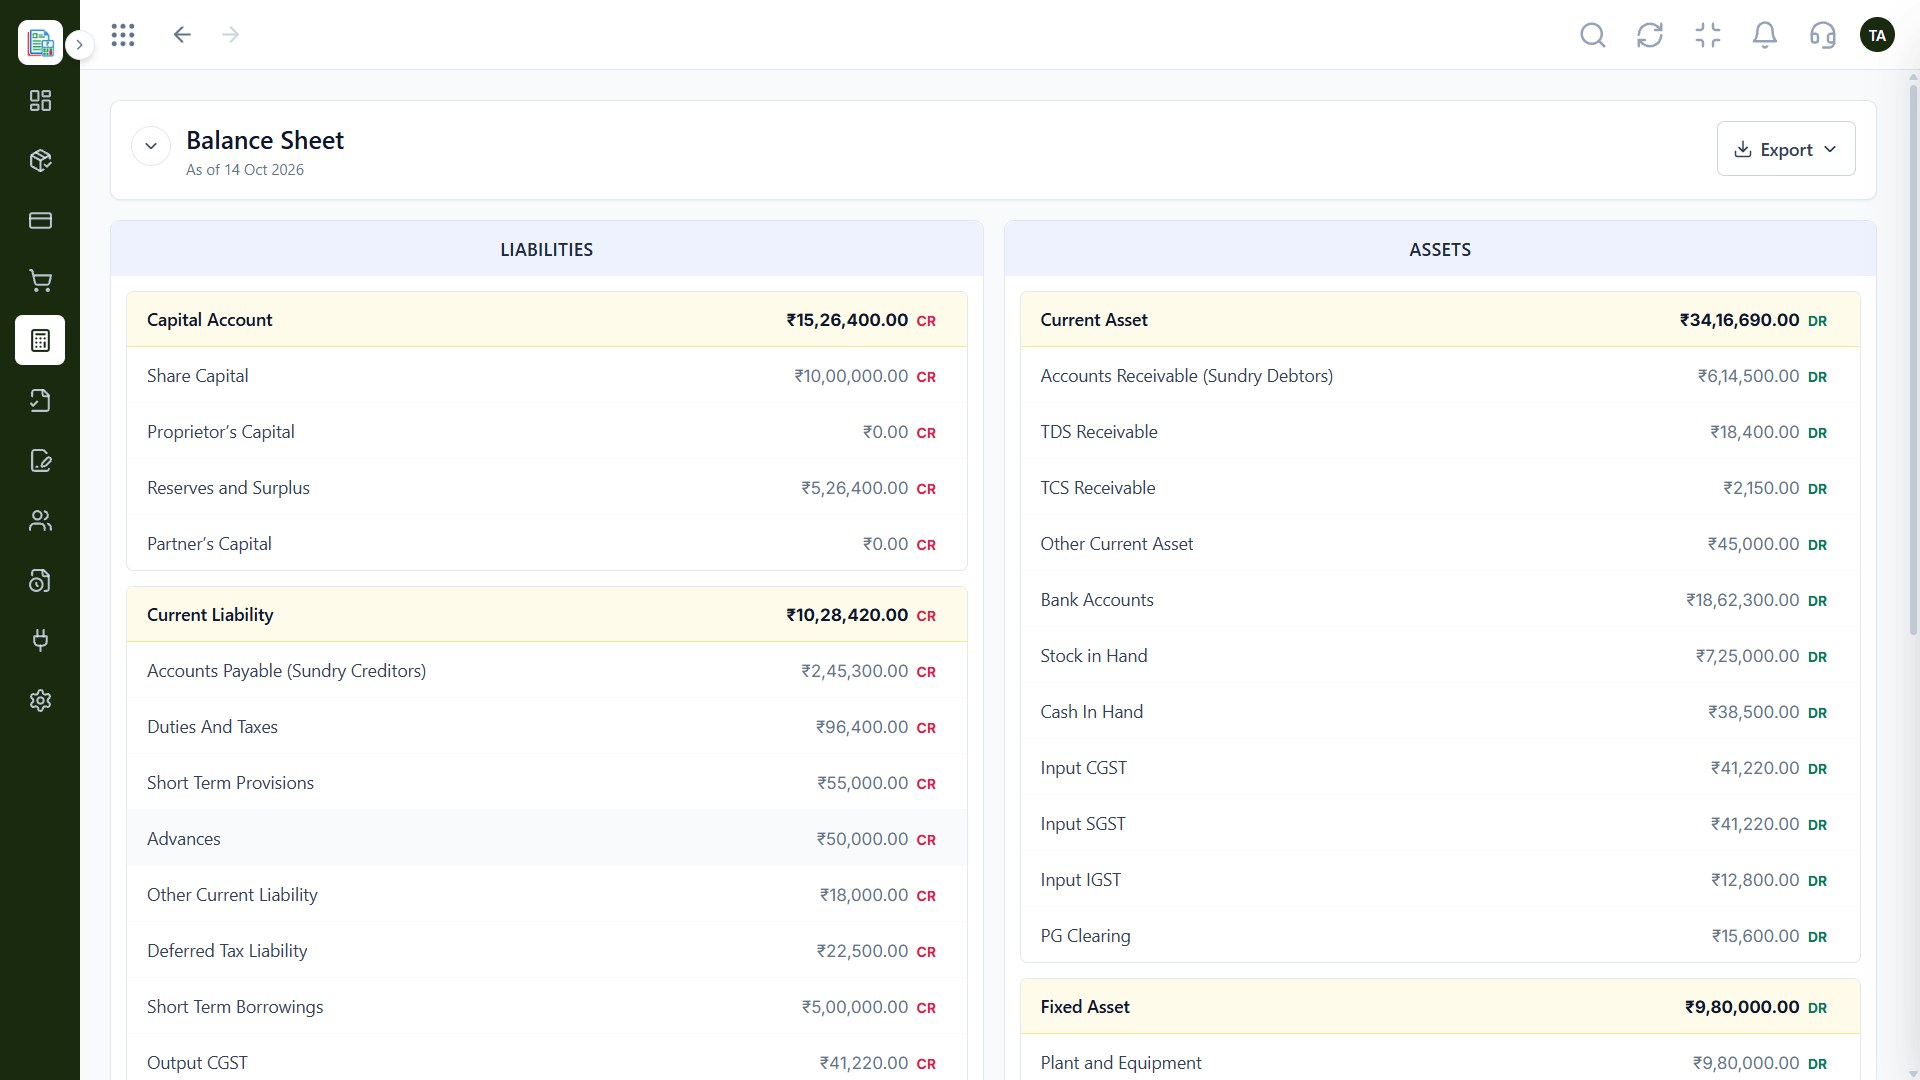
Task: Open the Export dropdown
Action: (x=1786, y=149)
